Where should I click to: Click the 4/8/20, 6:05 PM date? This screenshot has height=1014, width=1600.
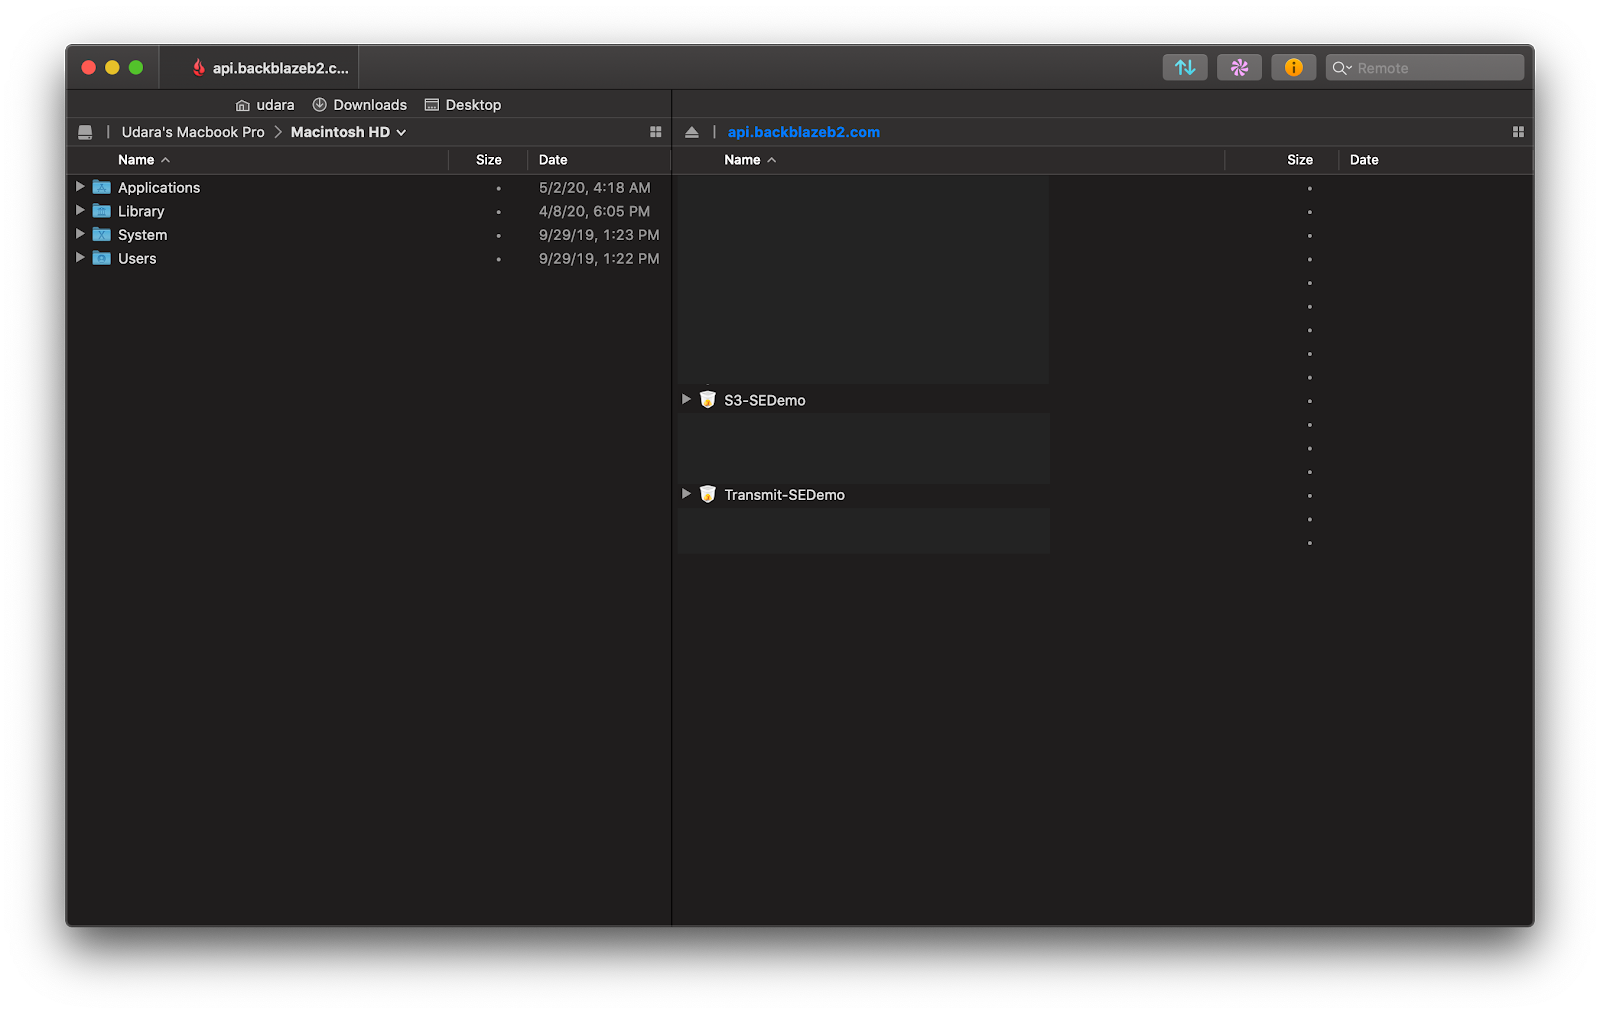(594, 212)
